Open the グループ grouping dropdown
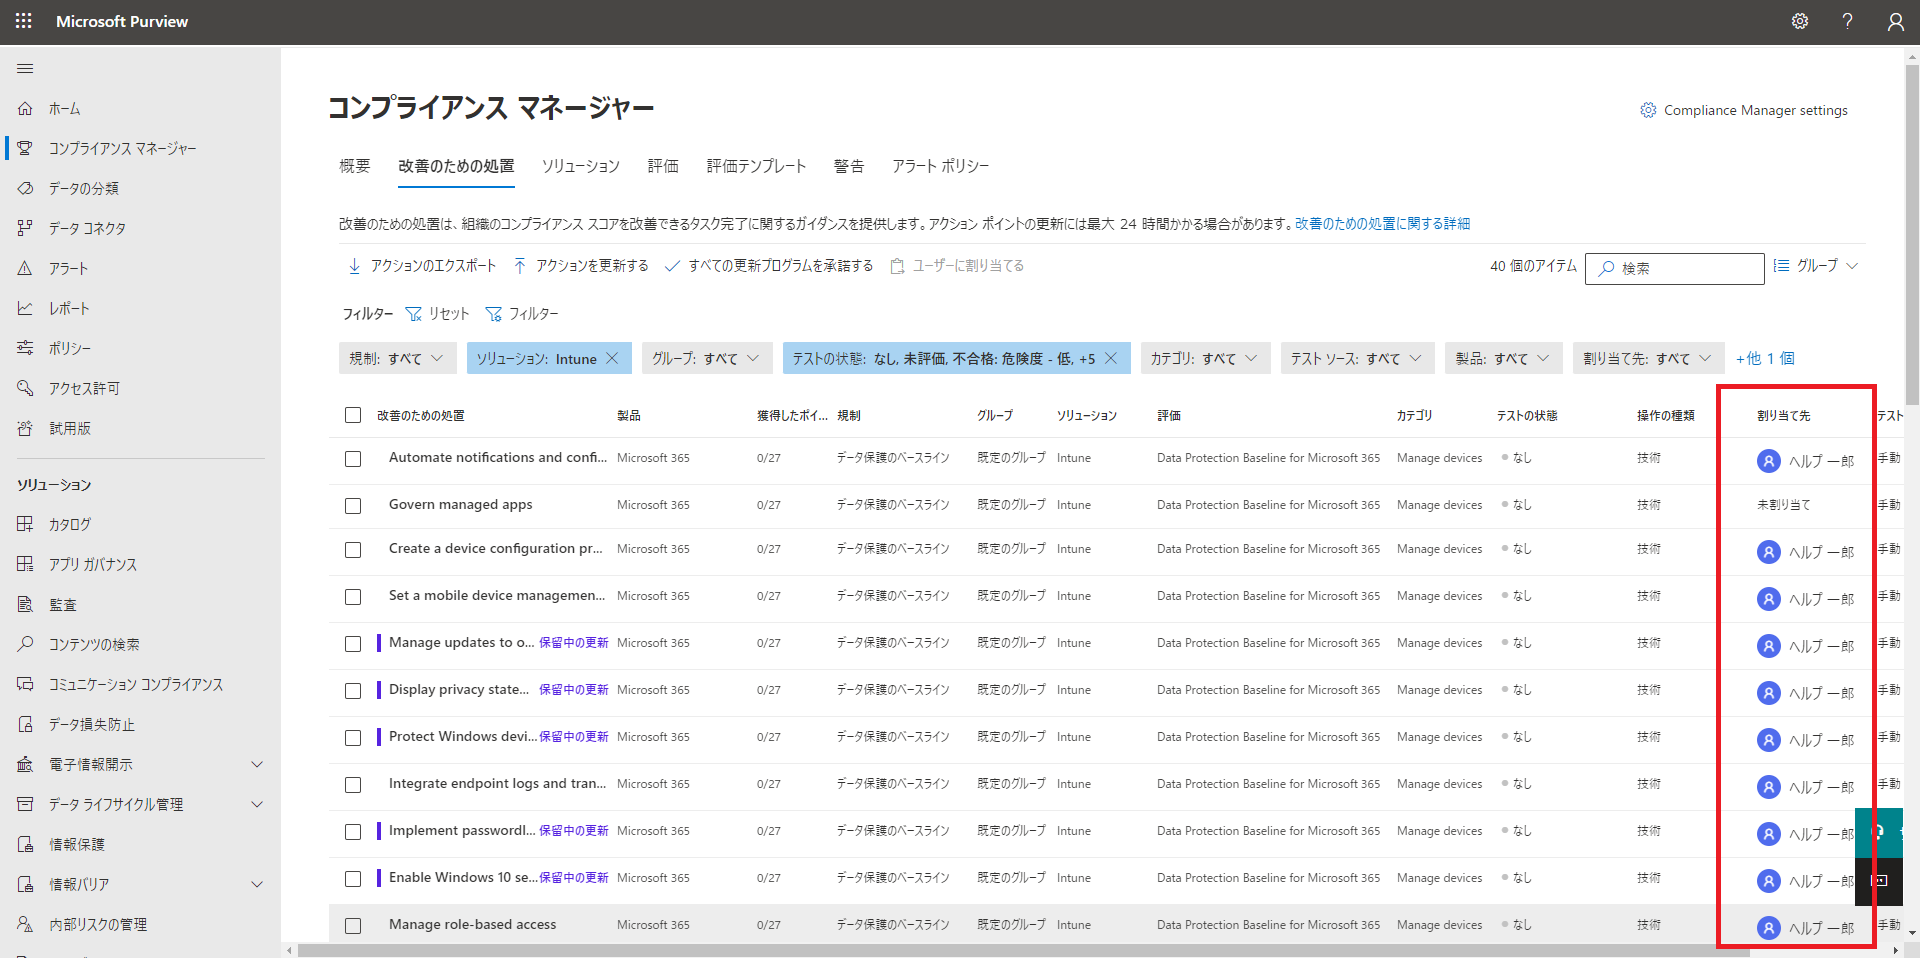Image resolution: width=1920 pixels, height=958 pixels. 1816,266
